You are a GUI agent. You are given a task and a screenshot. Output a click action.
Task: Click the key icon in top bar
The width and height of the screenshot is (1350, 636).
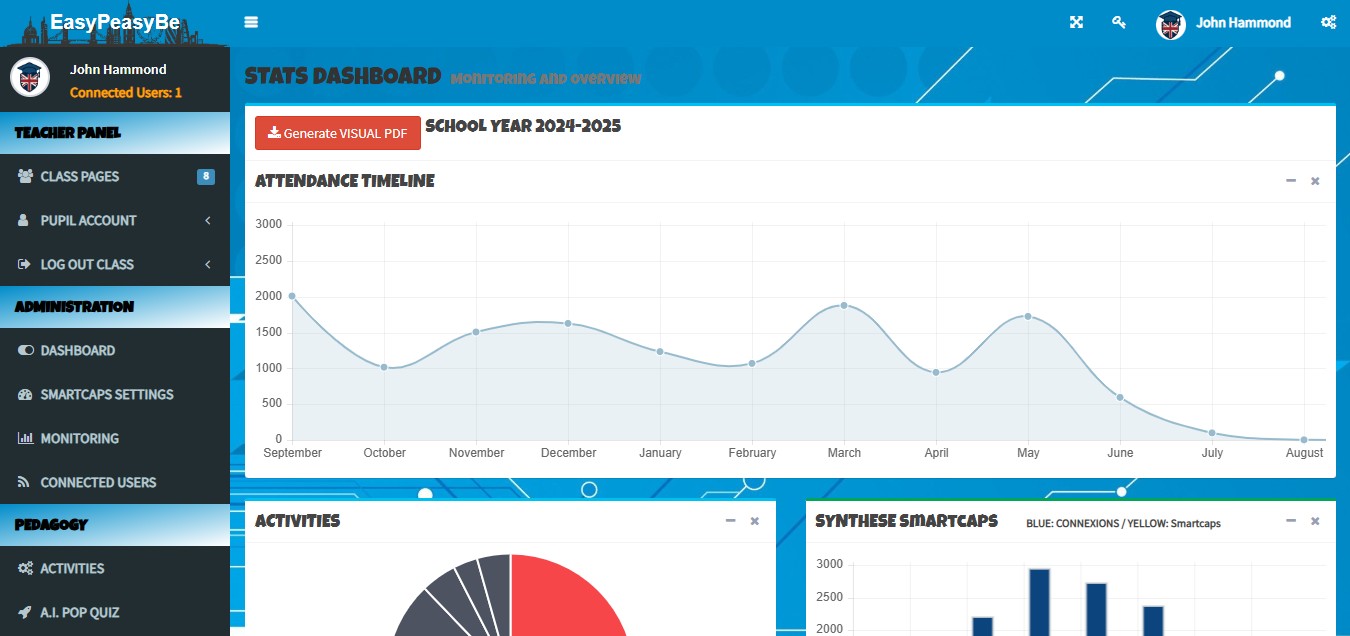(x=1119, y=22)
